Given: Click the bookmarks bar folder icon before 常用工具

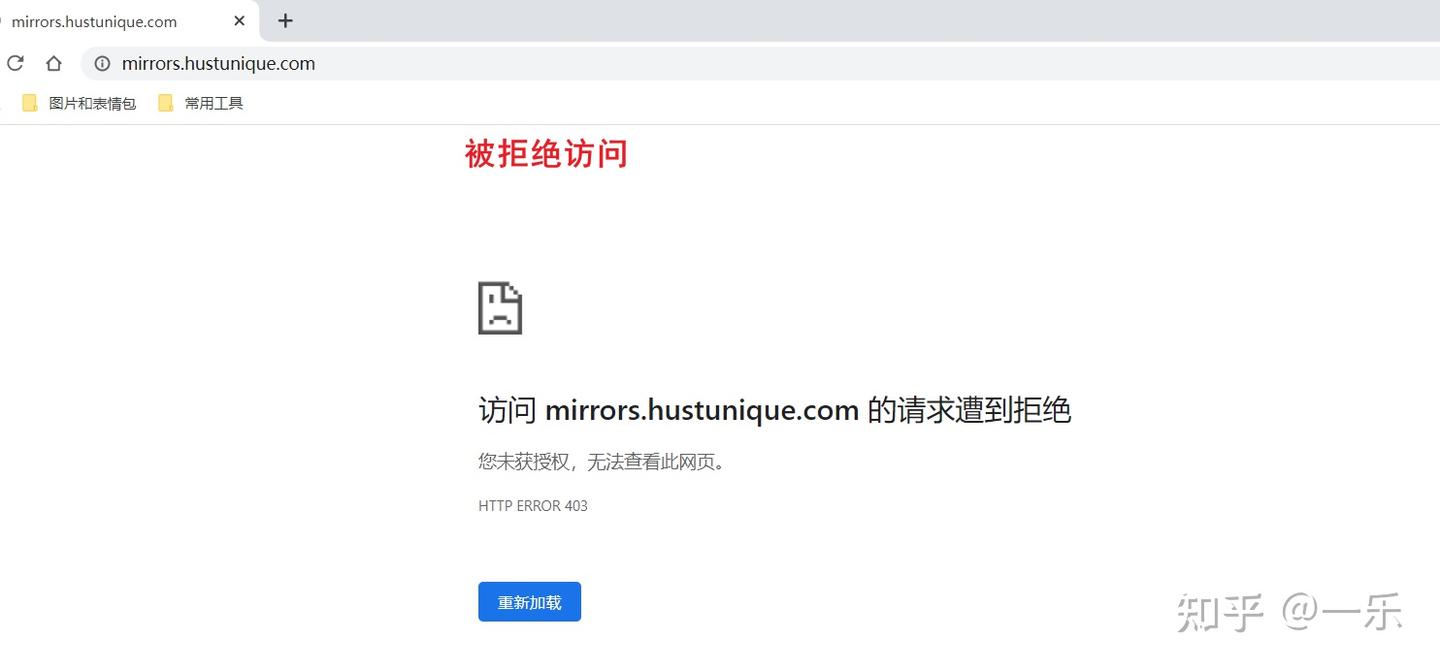Looking at the screenshot, I should tap(166, 102).
